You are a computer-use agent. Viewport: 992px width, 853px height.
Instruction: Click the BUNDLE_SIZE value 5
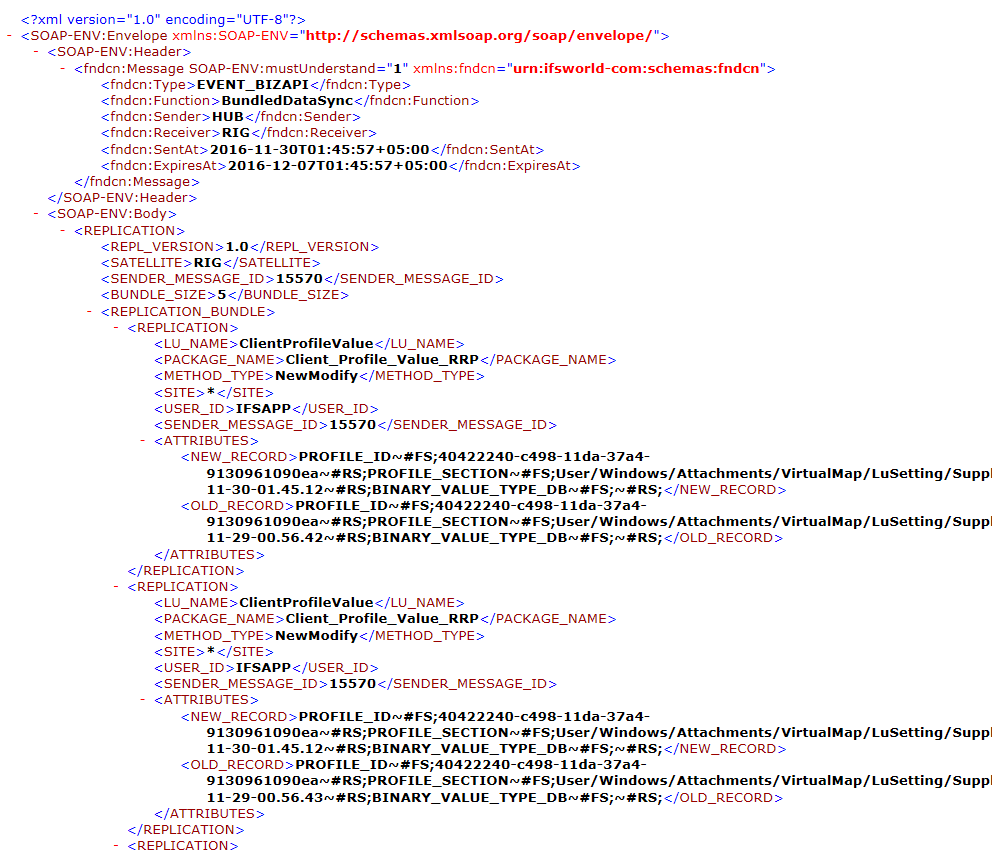click(222, 295)
